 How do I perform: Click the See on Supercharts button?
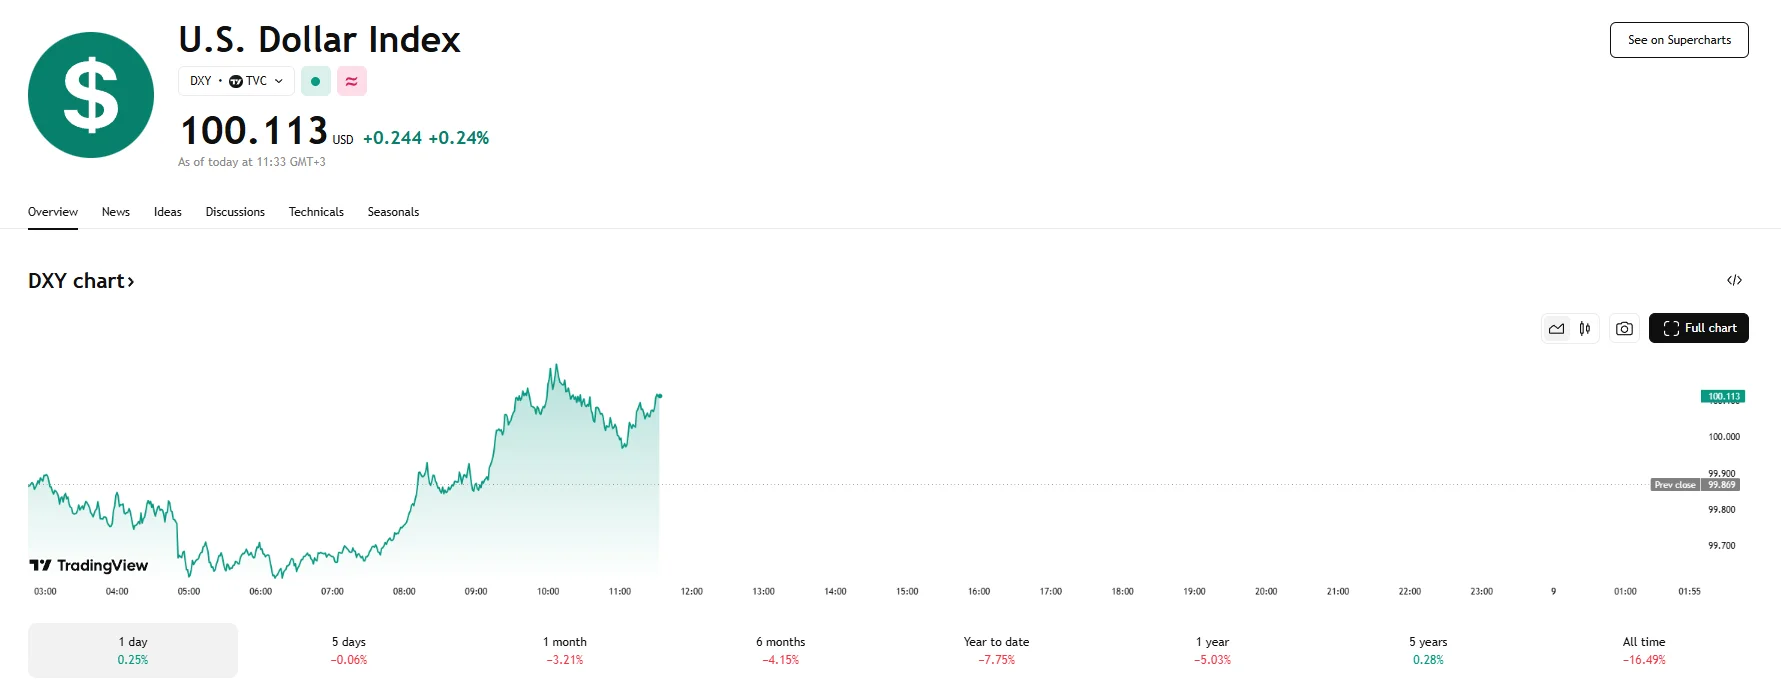(x=1678, y=40)
